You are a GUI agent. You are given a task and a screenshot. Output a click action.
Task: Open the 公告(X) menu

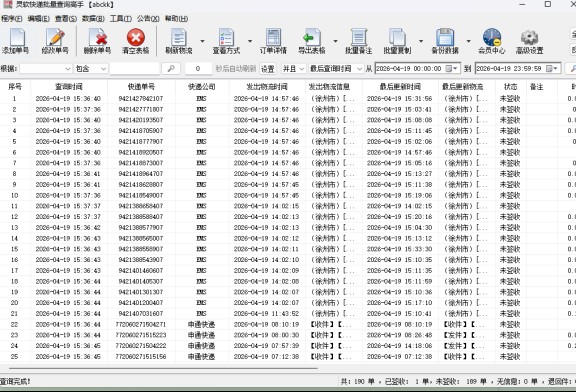pyautogui.click(x=148, y=18)
